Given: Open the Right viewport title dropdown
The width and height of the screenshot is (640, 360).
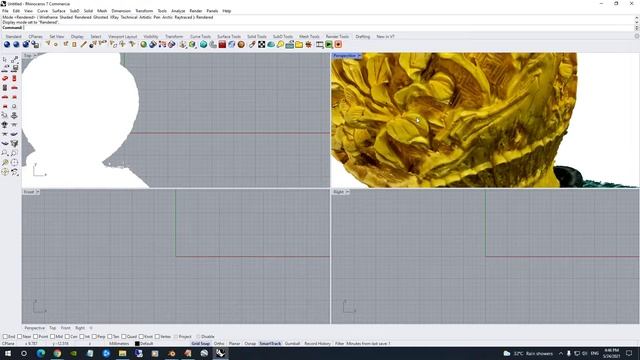Looking at the screenshot, I should pos(347,192).
